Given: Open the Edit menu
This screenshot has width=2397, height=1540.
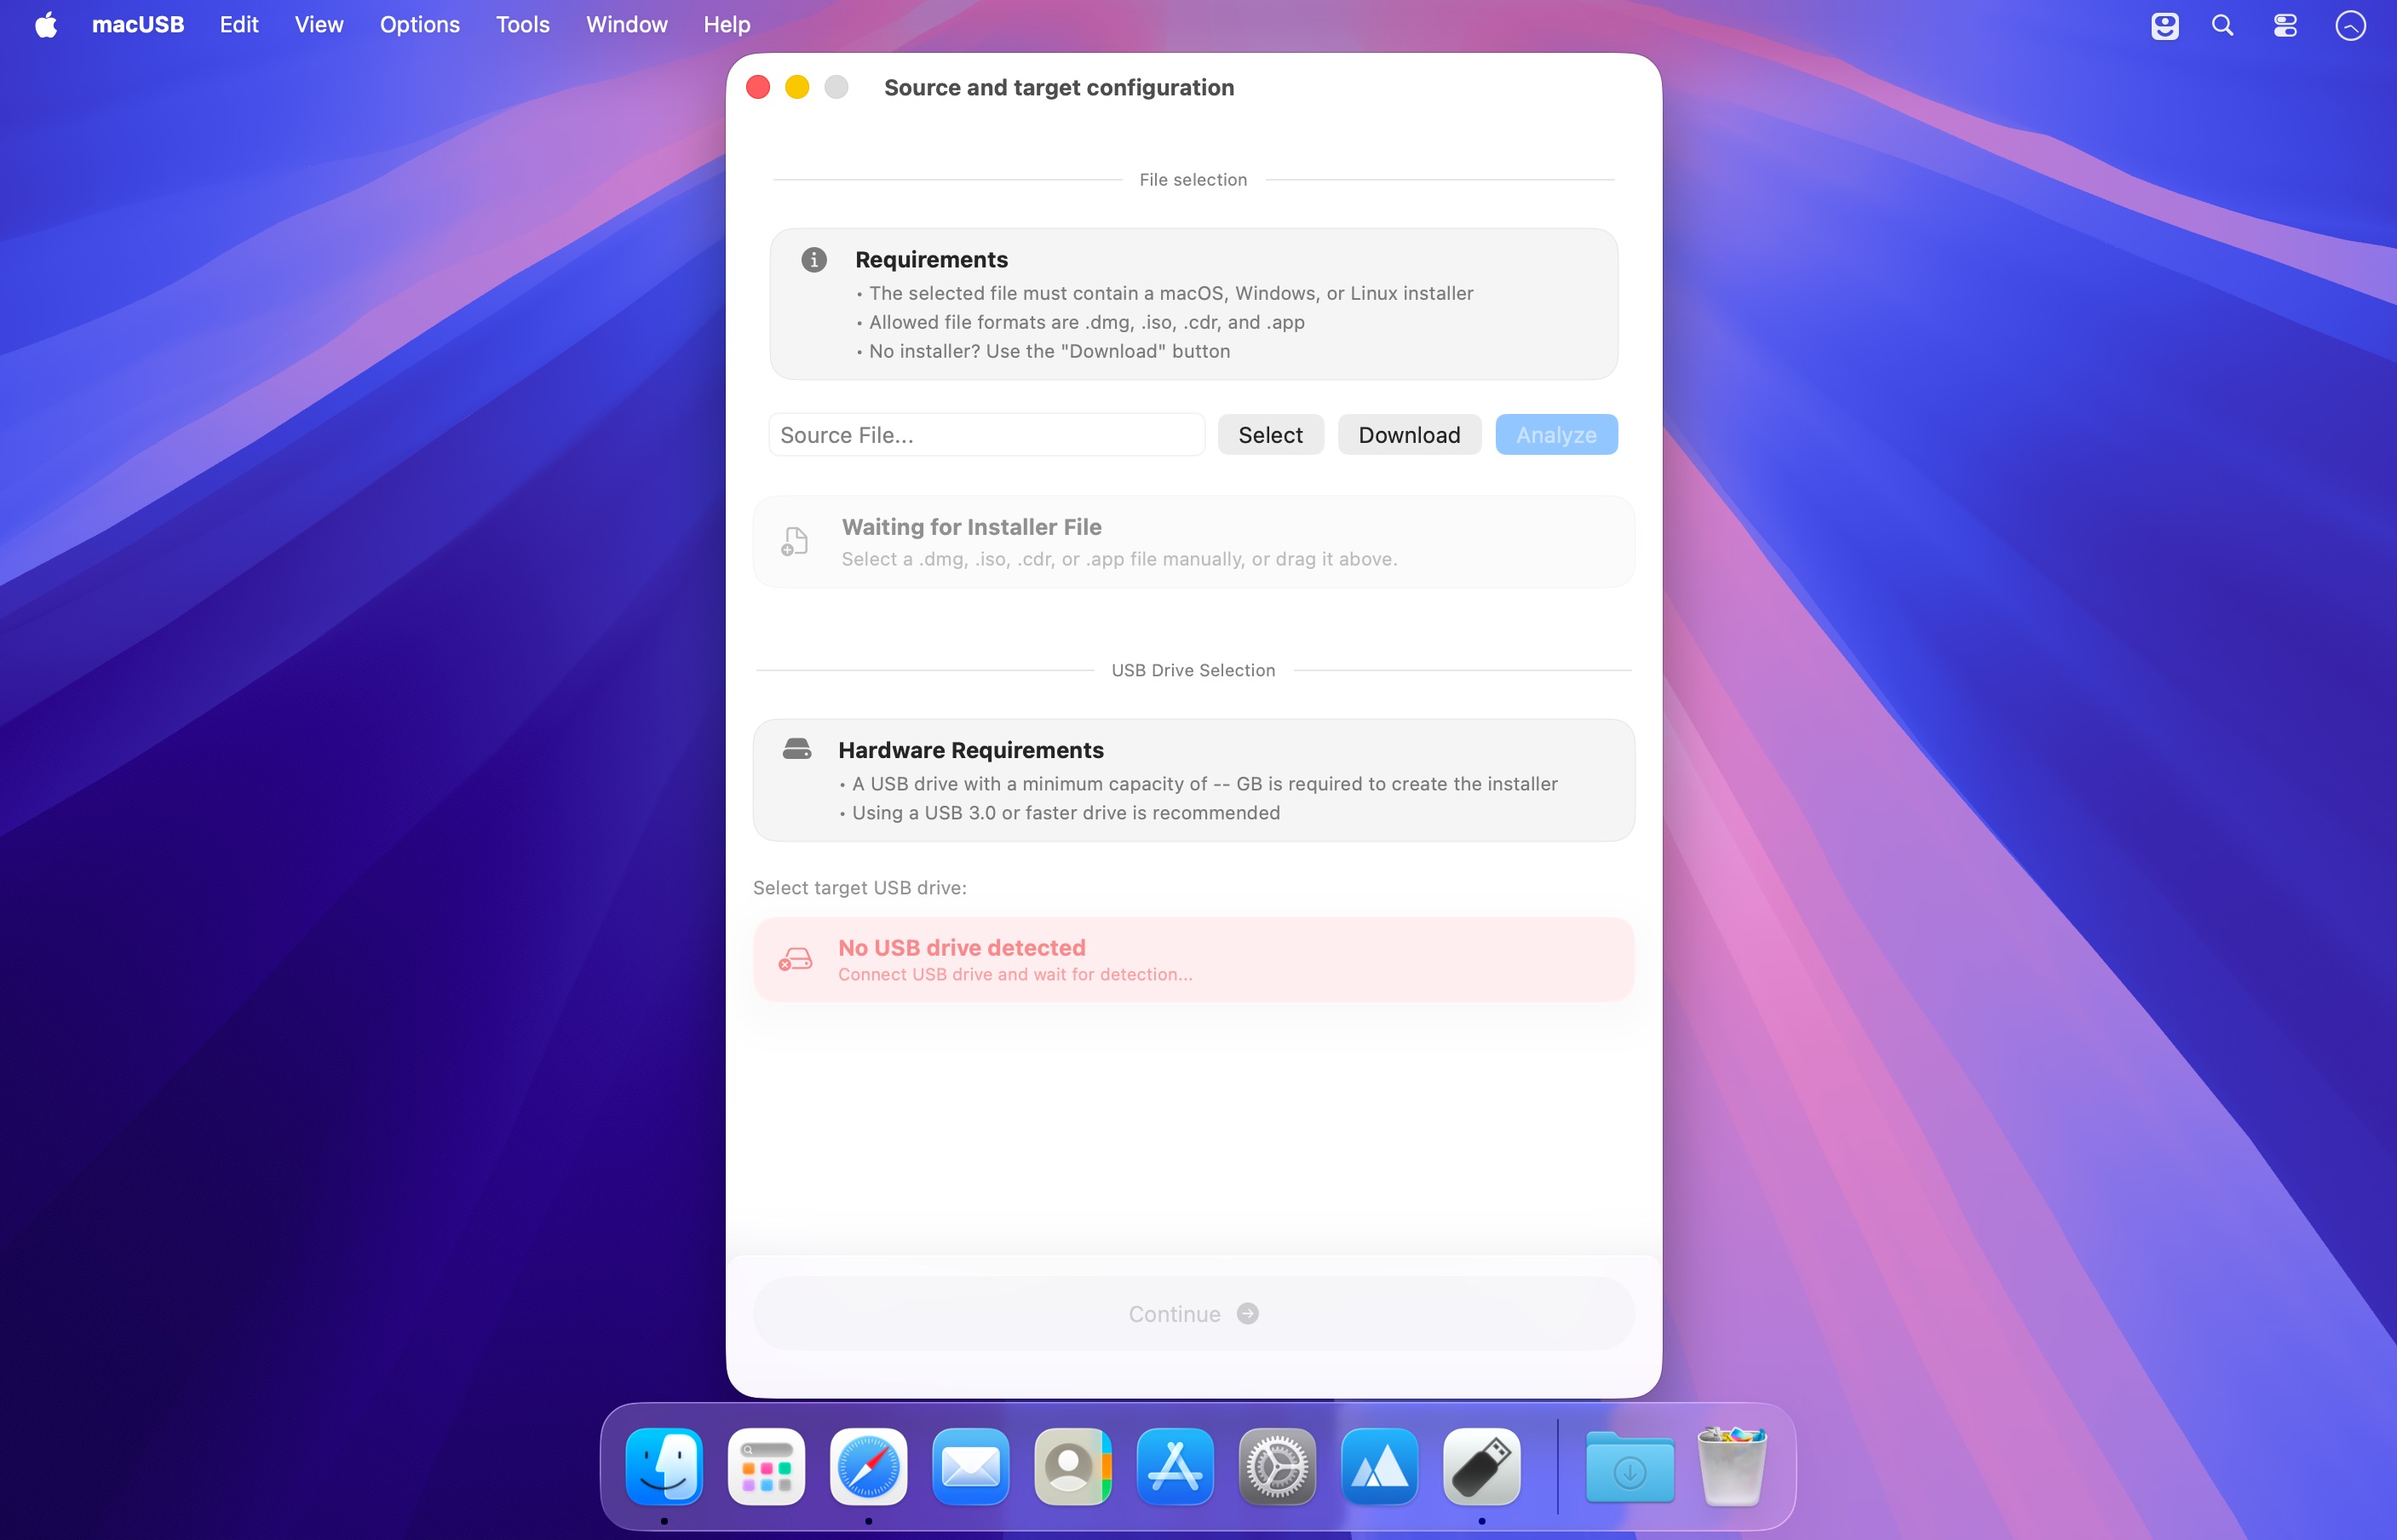Looking at the screenshot, I should point(239,25).
